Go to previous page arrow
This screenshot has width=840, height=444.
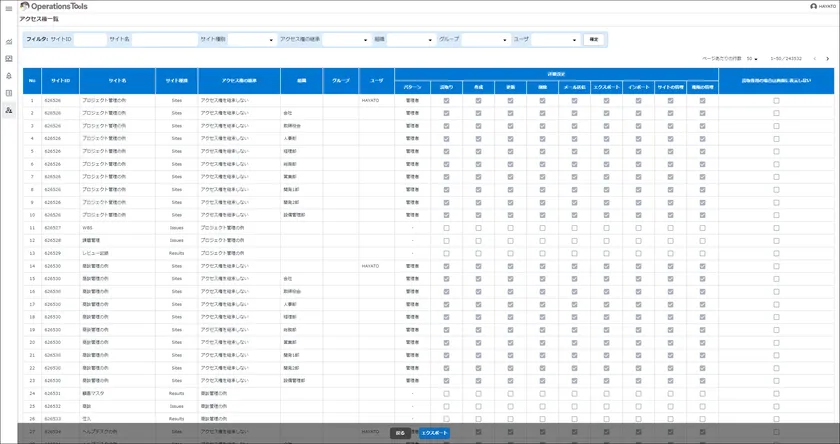pyautogui.click(x=814, y=59)
